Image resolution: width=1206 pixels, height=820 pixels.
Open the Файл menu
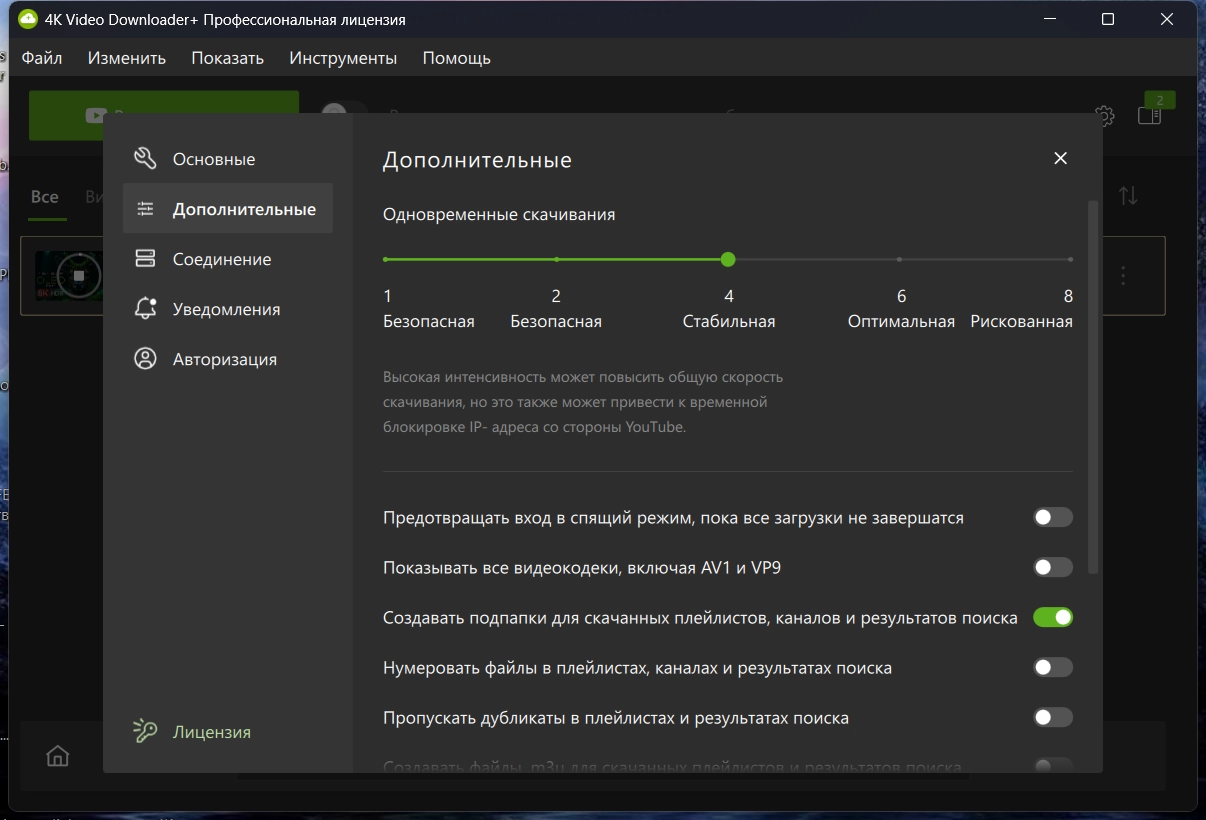coord(41,58)
